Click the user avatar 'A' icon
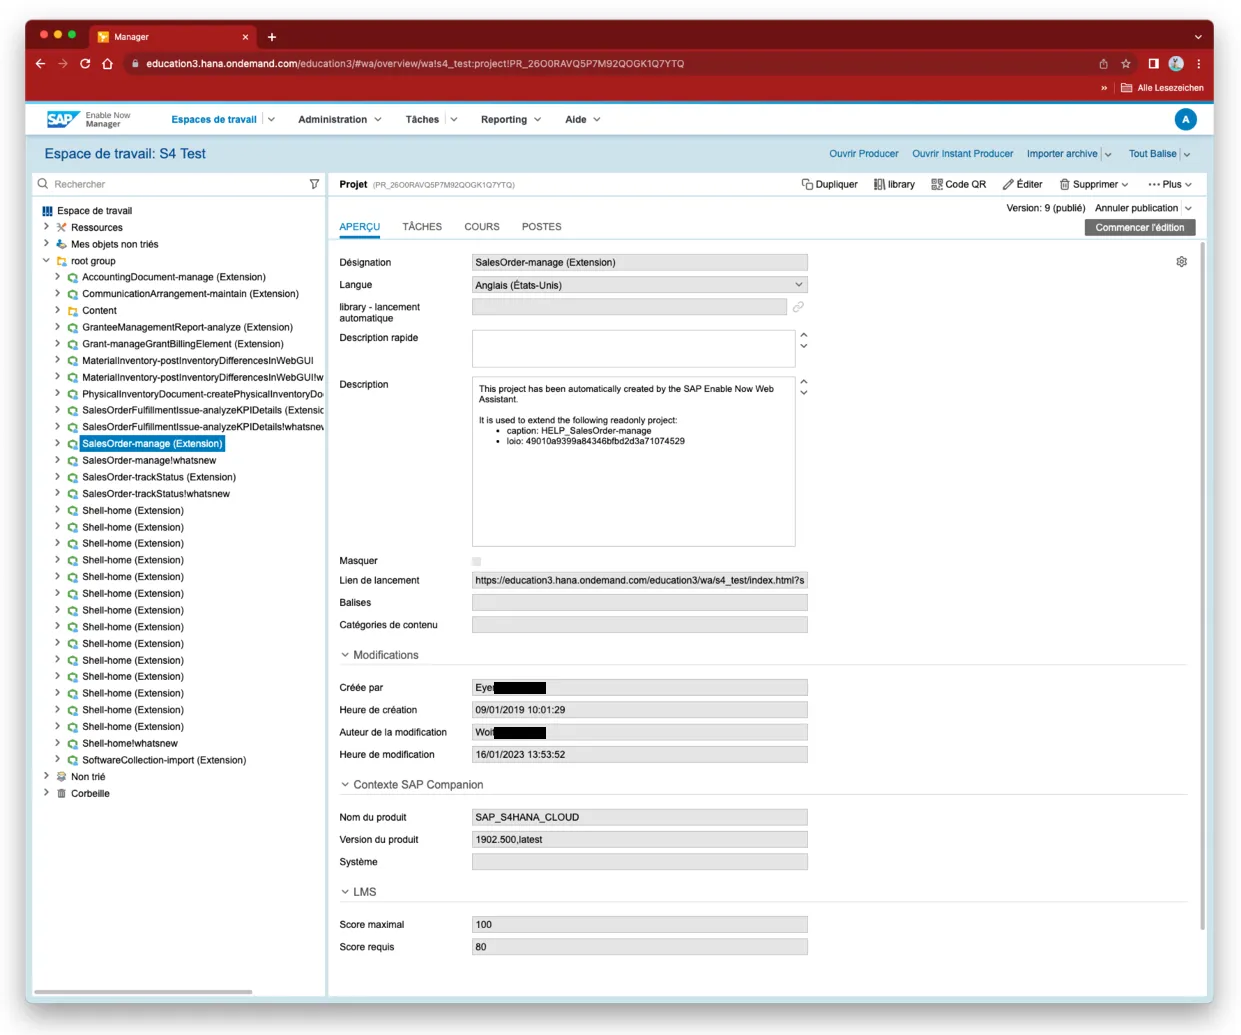1241x1035 pixels. pos(1185,119)
